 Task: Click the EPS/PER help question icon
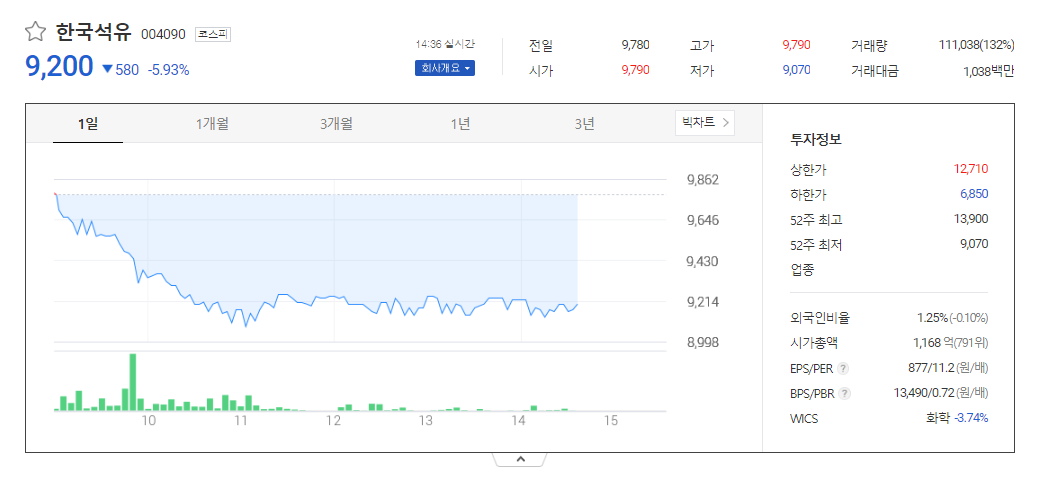point(843,368)
